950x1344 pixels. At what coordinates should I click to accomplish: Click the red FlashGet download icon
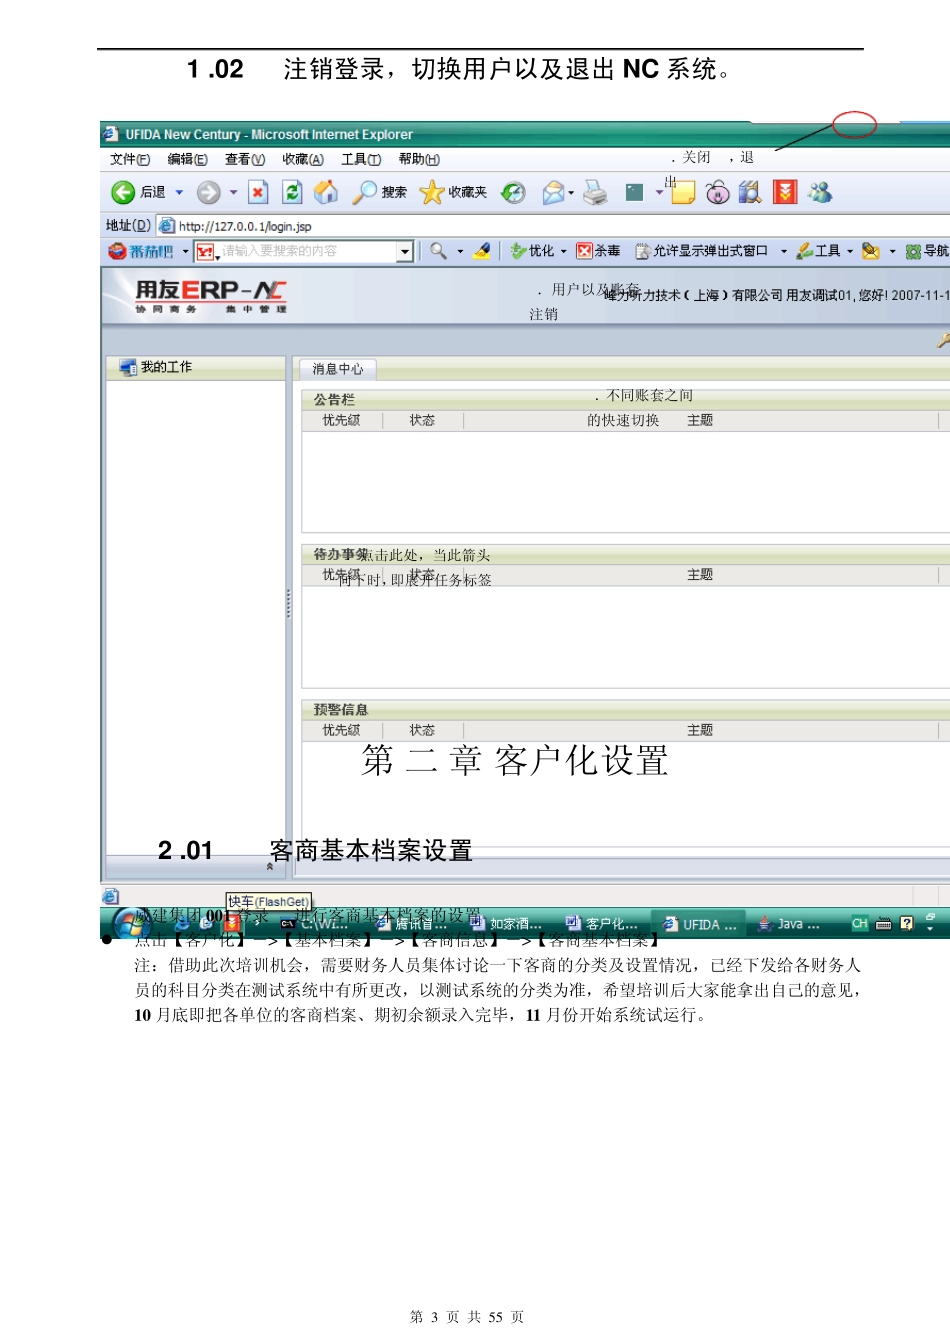(785, 192)
